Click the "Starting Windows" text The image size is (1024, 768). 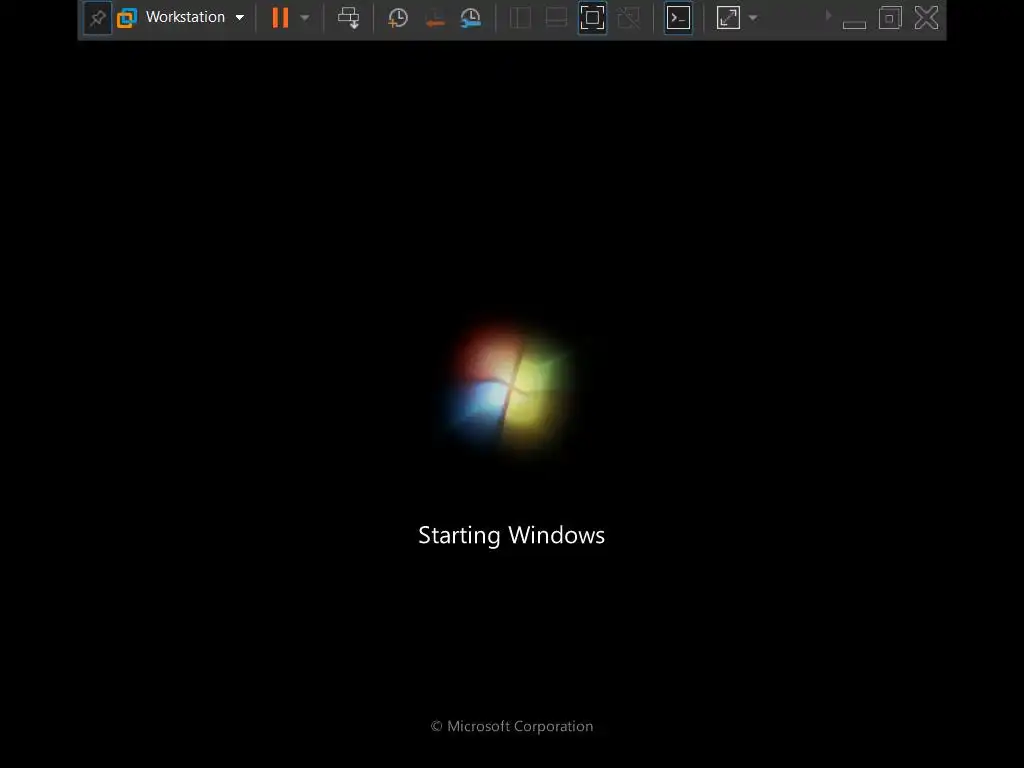click(511, 535)
